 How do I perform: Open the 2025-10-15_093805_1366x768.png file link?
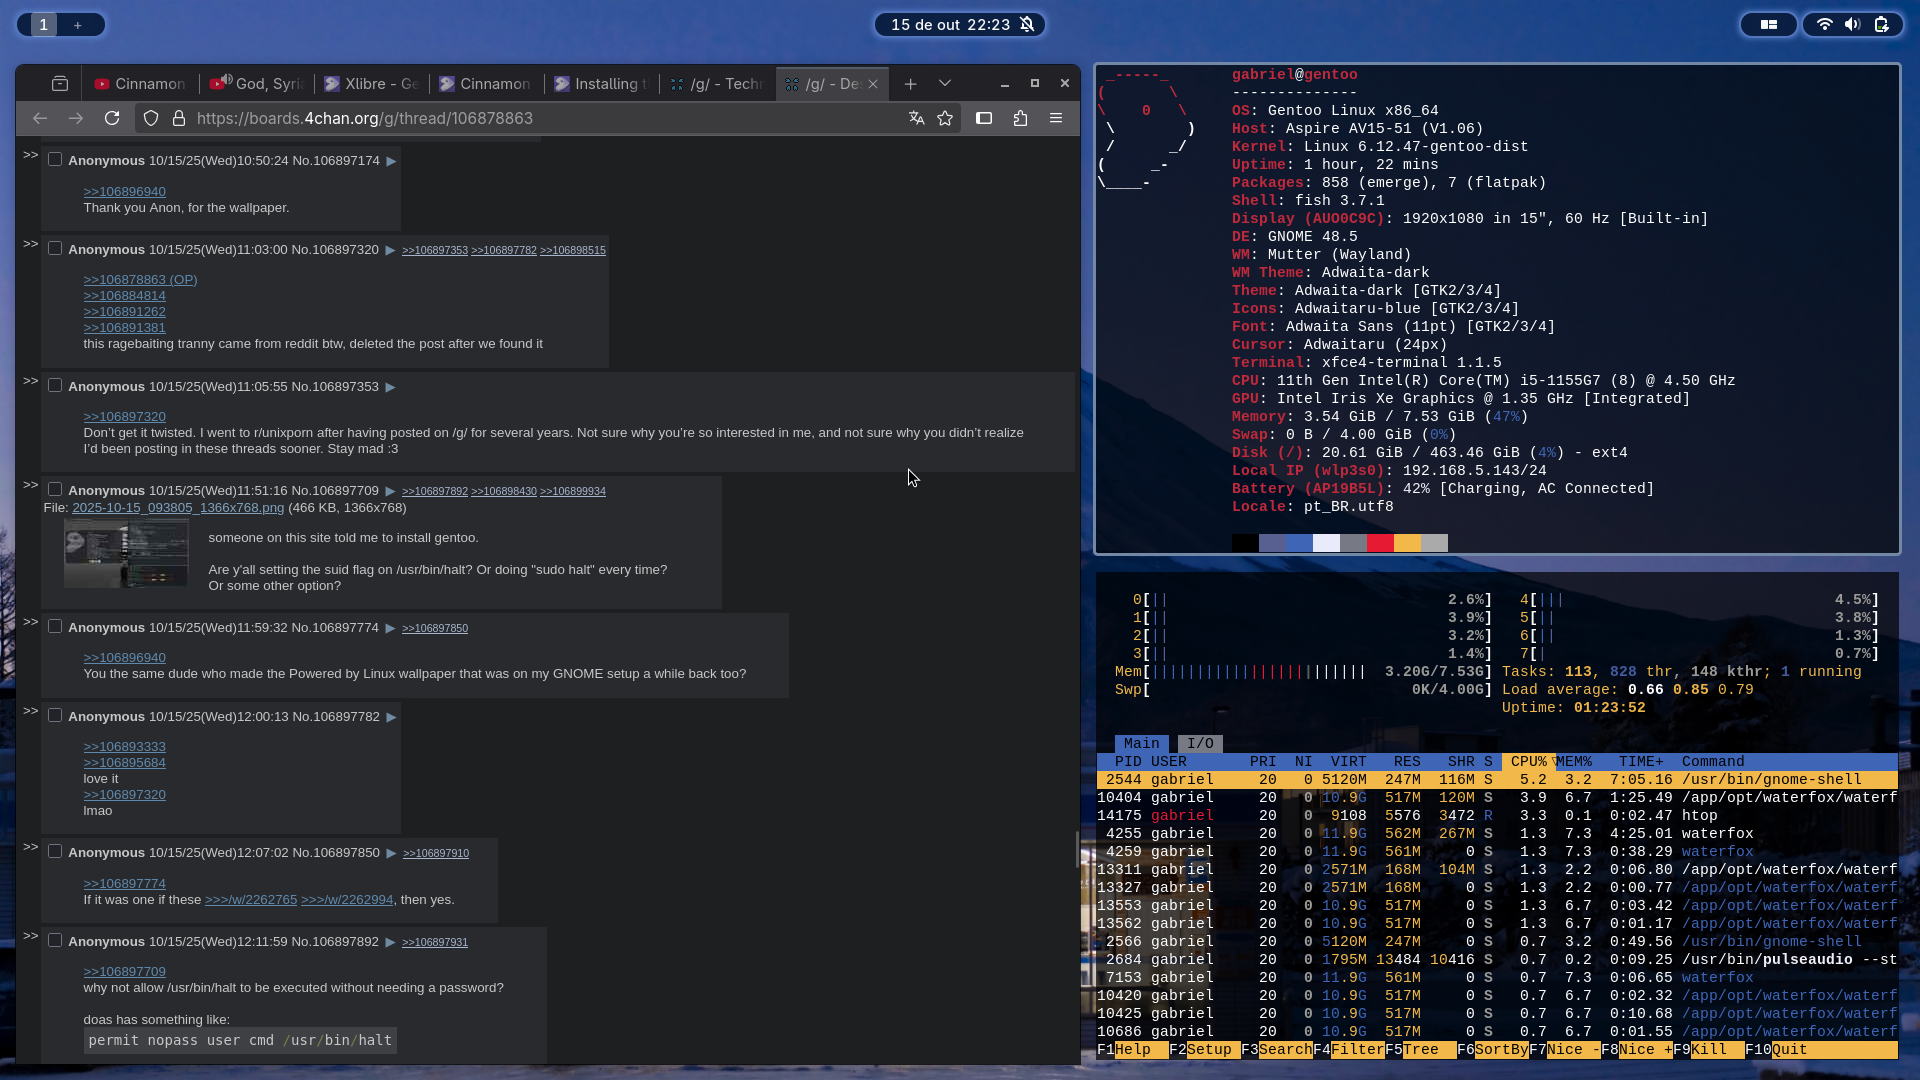[x=178, y=508]
